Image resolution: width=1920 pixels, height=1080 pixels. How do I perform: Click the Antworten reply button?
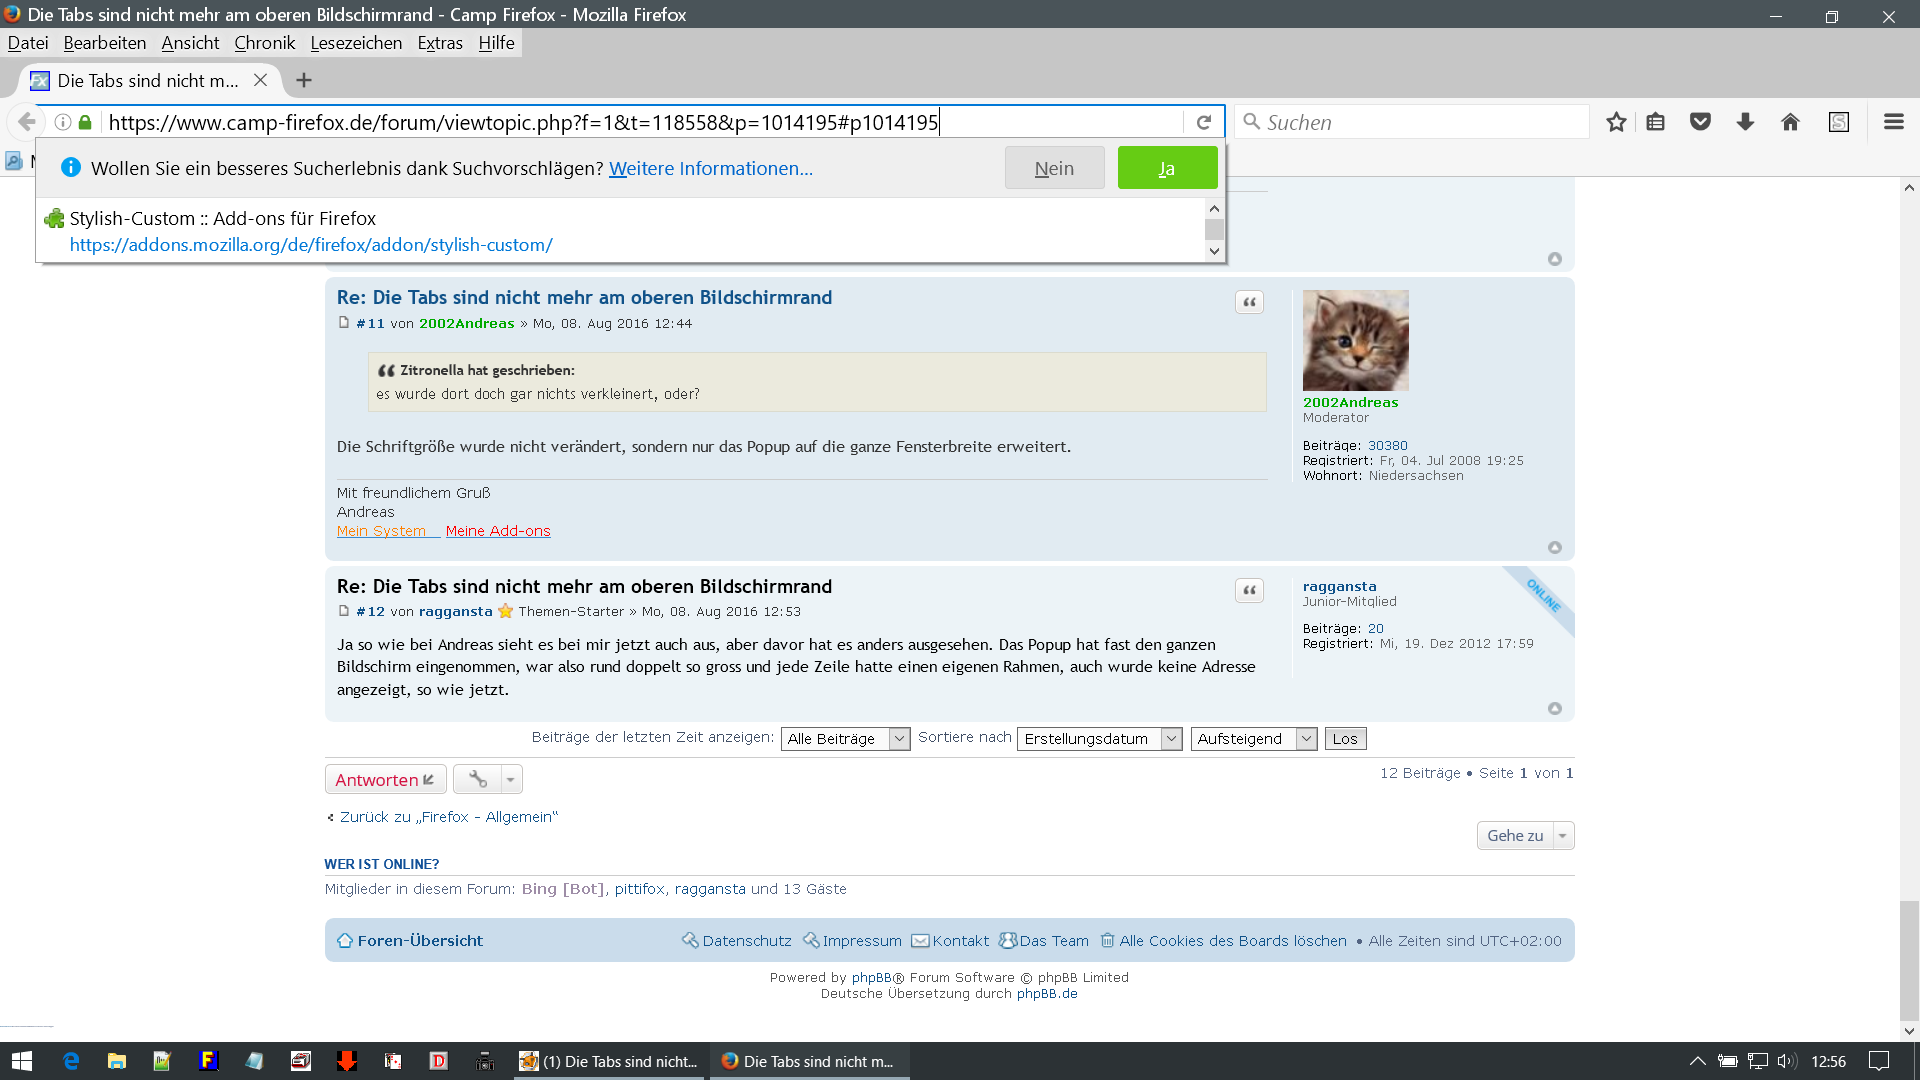tap(385, 780)
